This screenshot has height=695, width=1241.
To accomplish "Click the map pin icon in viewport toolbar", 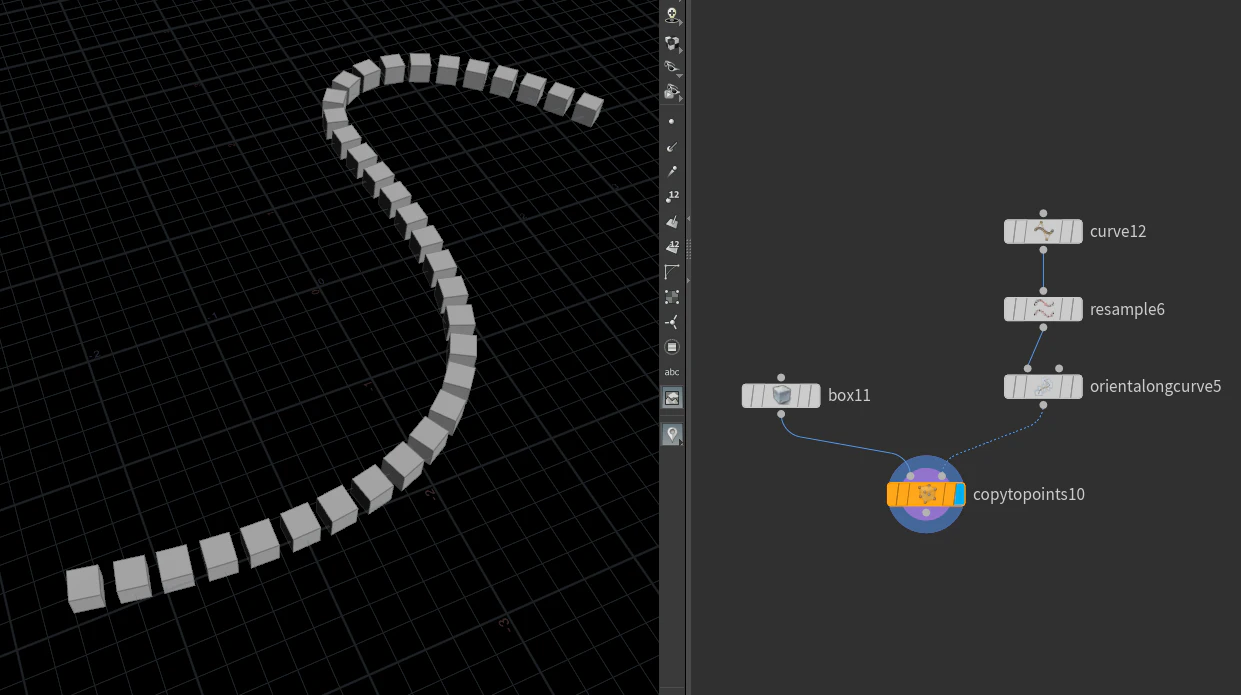I will coord(672,434).
